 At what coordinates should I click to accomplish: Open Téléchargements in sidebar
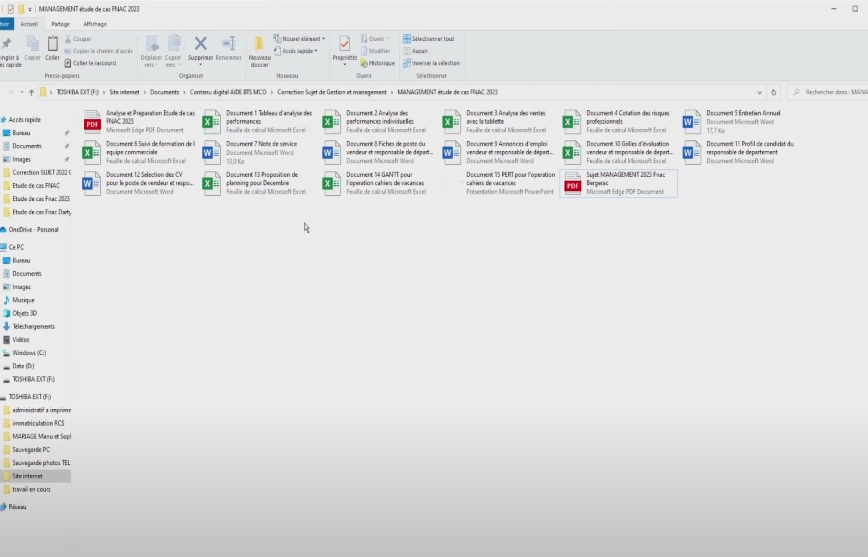click(x=33, y=327)
